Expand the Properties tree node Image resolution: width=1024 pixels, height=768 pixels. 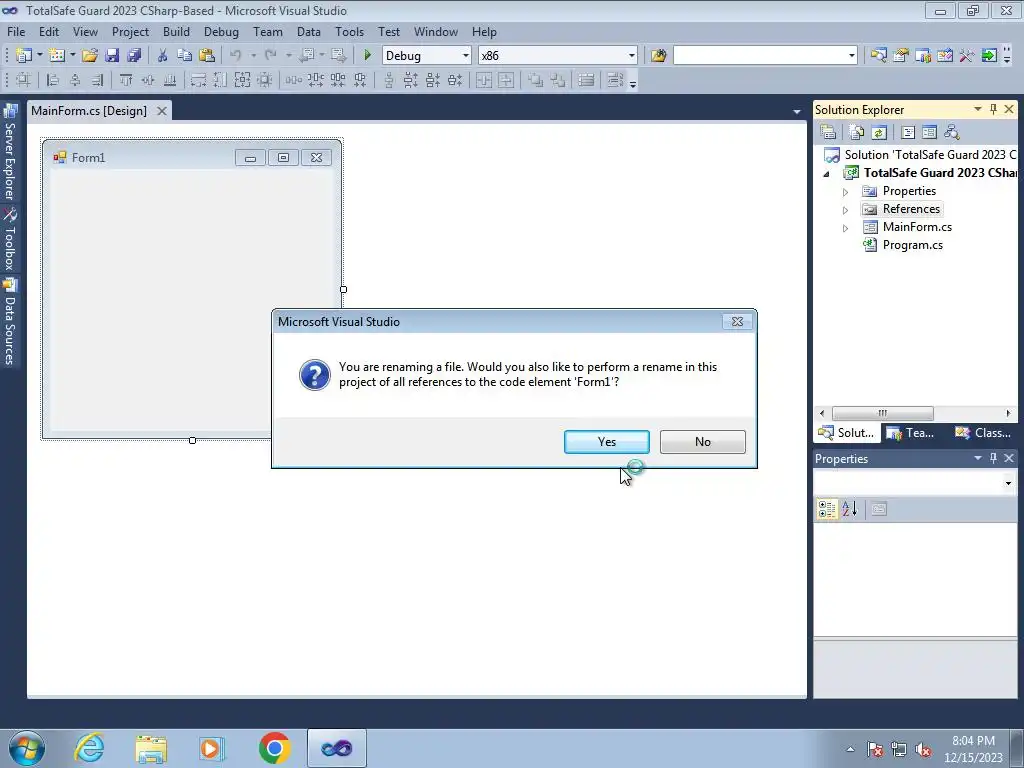(845, 192)
